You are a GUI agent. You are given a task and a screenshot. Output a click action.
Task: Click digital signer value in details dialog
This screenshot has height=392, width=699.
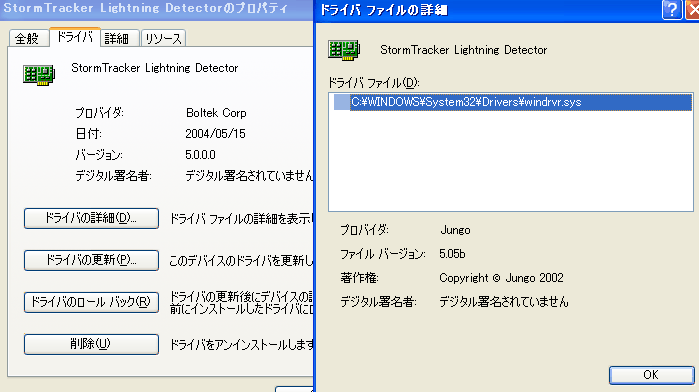point(504,302)
